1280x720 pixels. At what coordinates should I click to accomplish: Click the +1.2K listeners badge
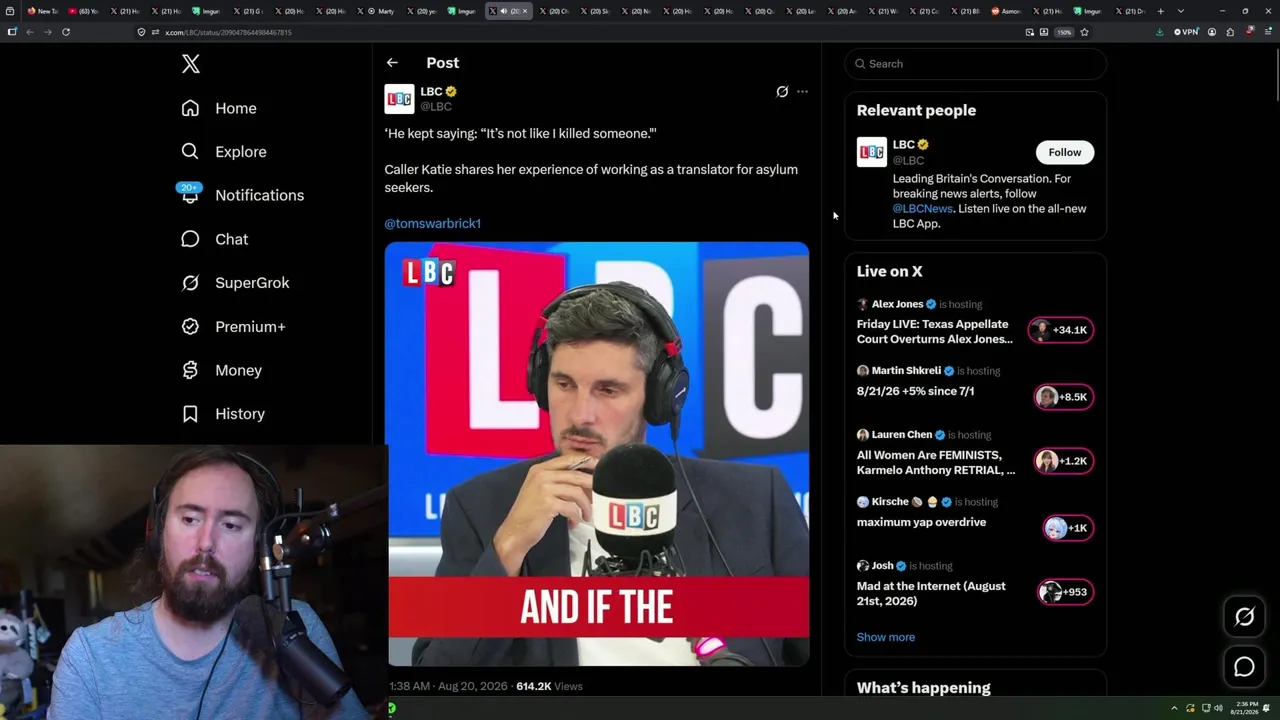click(1064, 461)
